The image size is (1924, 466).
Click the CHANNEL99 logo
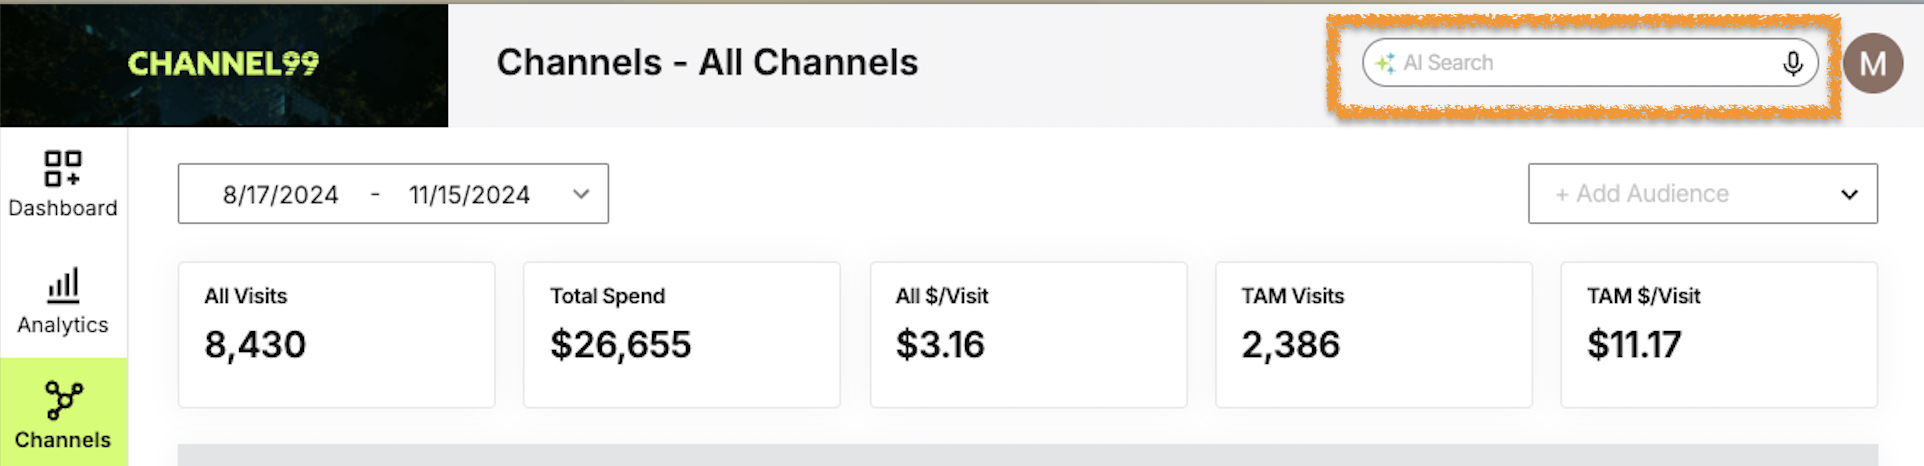click(x=223, y=64)
